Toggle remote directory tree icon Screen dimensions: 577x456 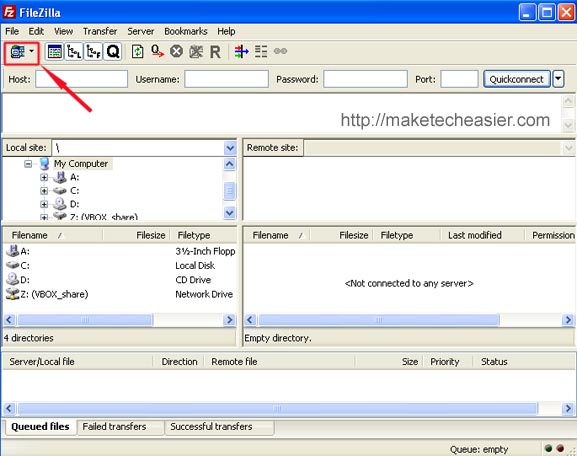(x=93, y=52)
